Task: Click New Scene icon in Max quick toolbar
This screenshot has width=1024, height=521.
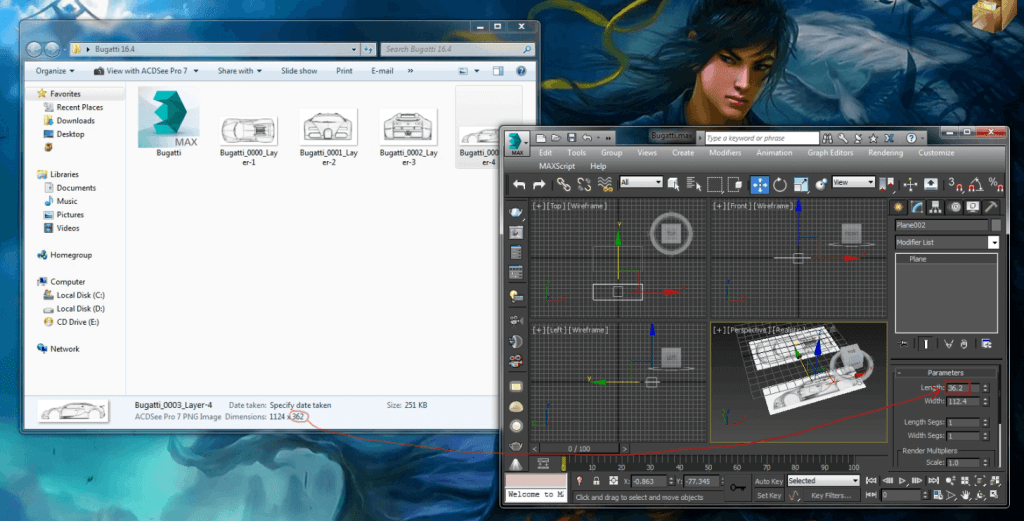Action: pyautogui.click(x=541, y=138)
